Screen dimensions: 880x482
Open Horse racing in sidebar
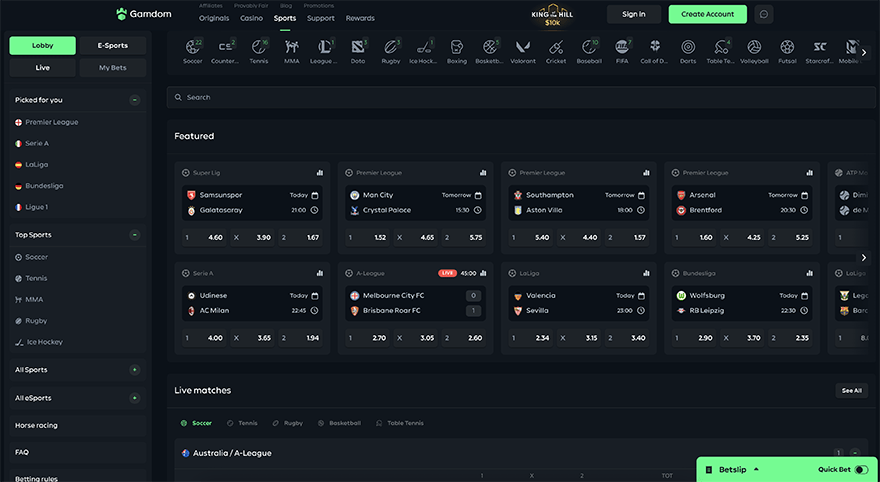(x=78, y=425)
